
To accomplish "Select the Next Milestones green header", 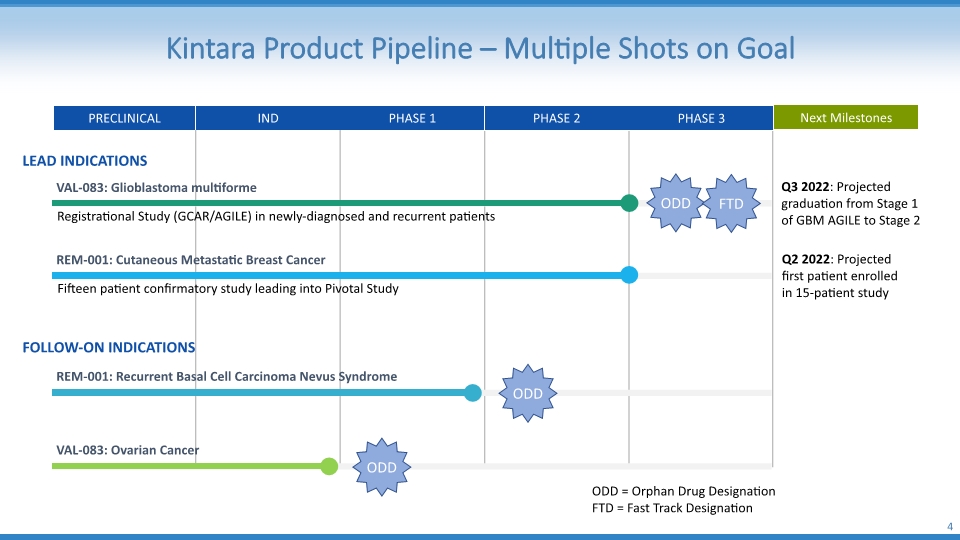I will pyautogui.click(x=846, y=117).
